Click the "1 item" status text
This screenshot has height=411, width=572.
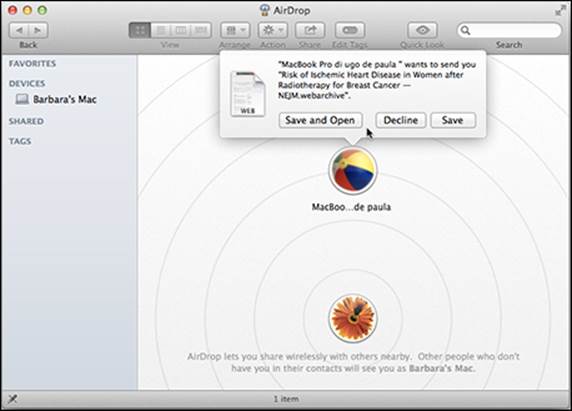tap(286, 399)
